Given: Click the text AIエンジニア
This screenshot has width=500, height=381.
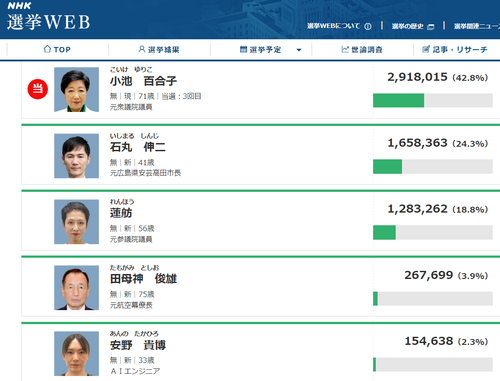Looking at the screenshot, I should [135, 371].
